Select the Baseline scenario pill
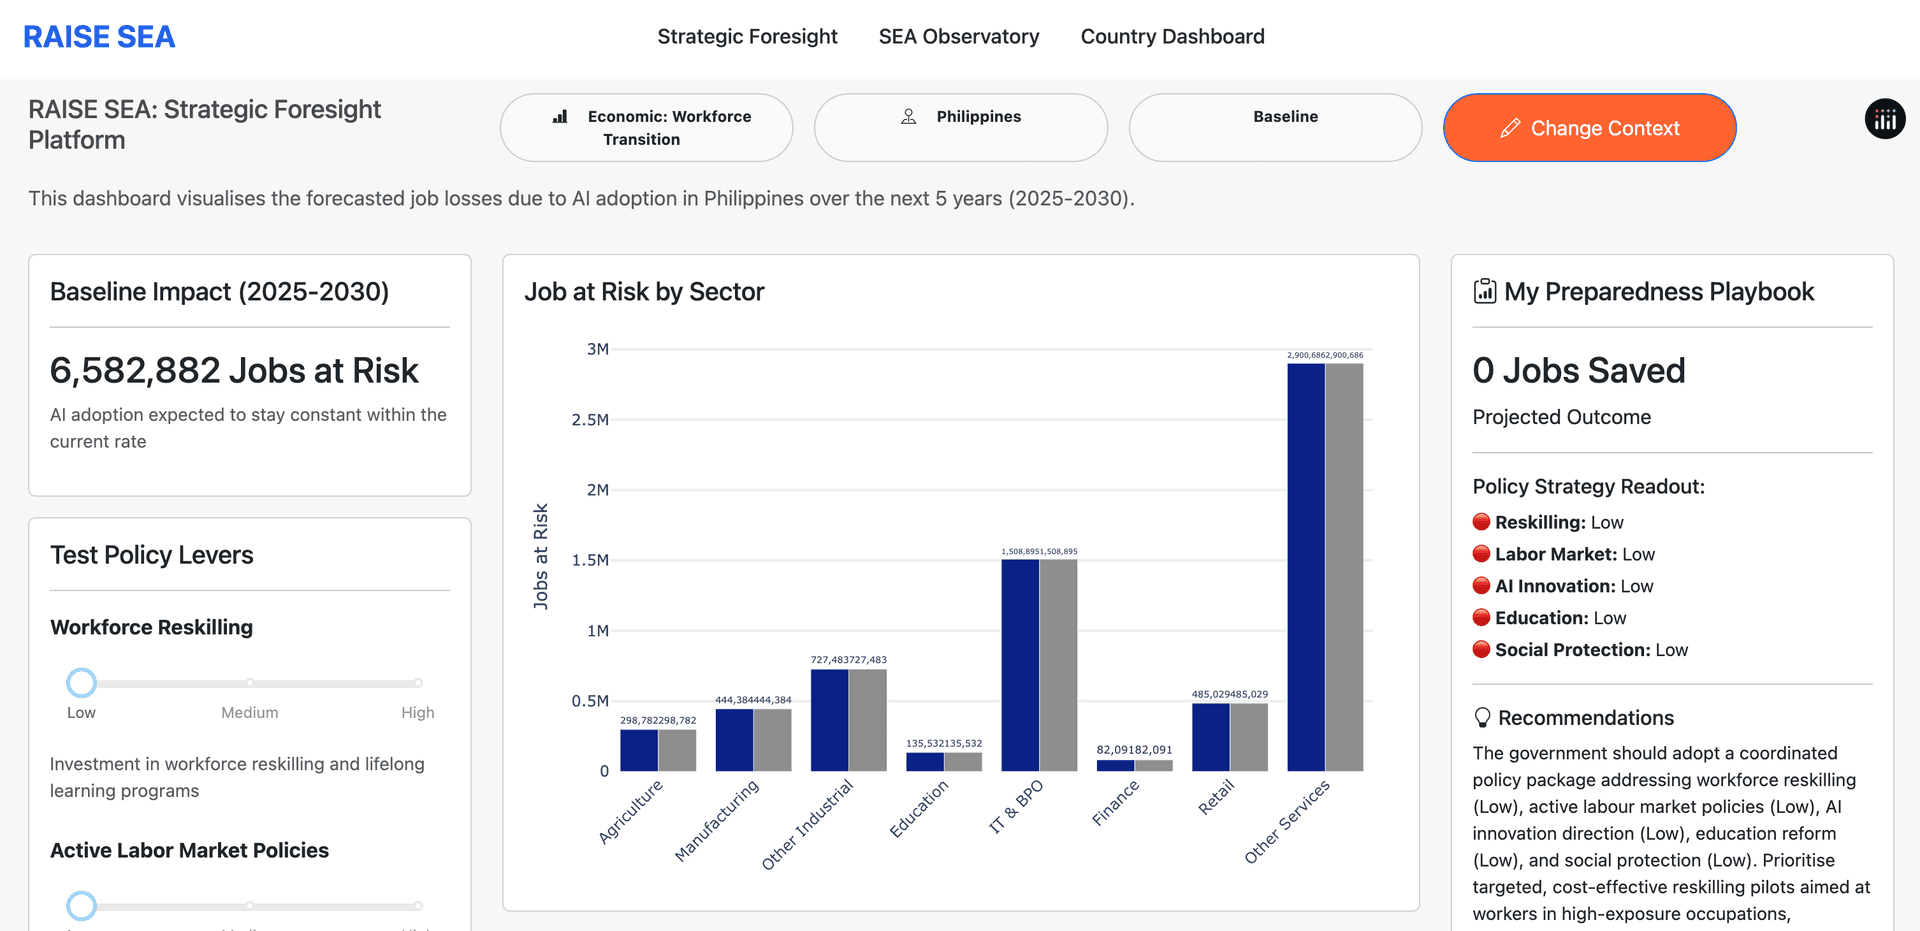Image resolution: width=1920 pixels, height=931 pixels. 1275,128
